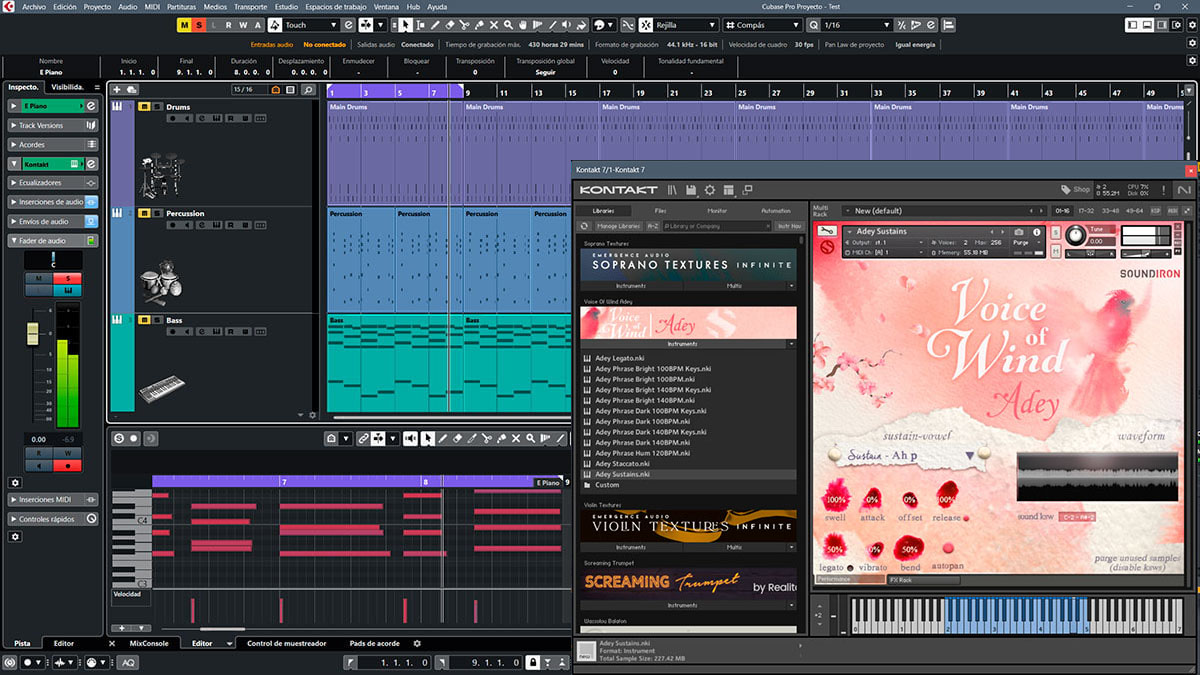Refresh Kontakt libraries list icon
The height and width of the screenshot is (675, 1200).
[x=585, y=226]
